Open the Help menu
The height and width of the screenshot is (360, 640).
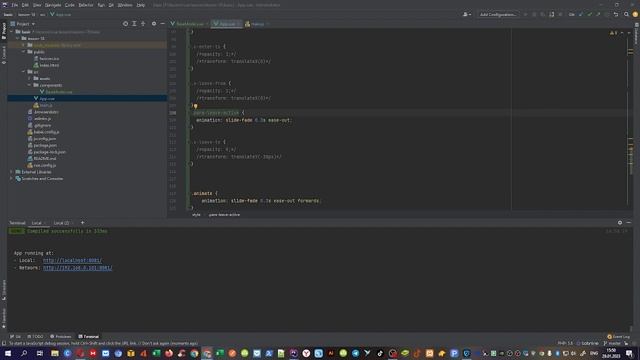141,5
